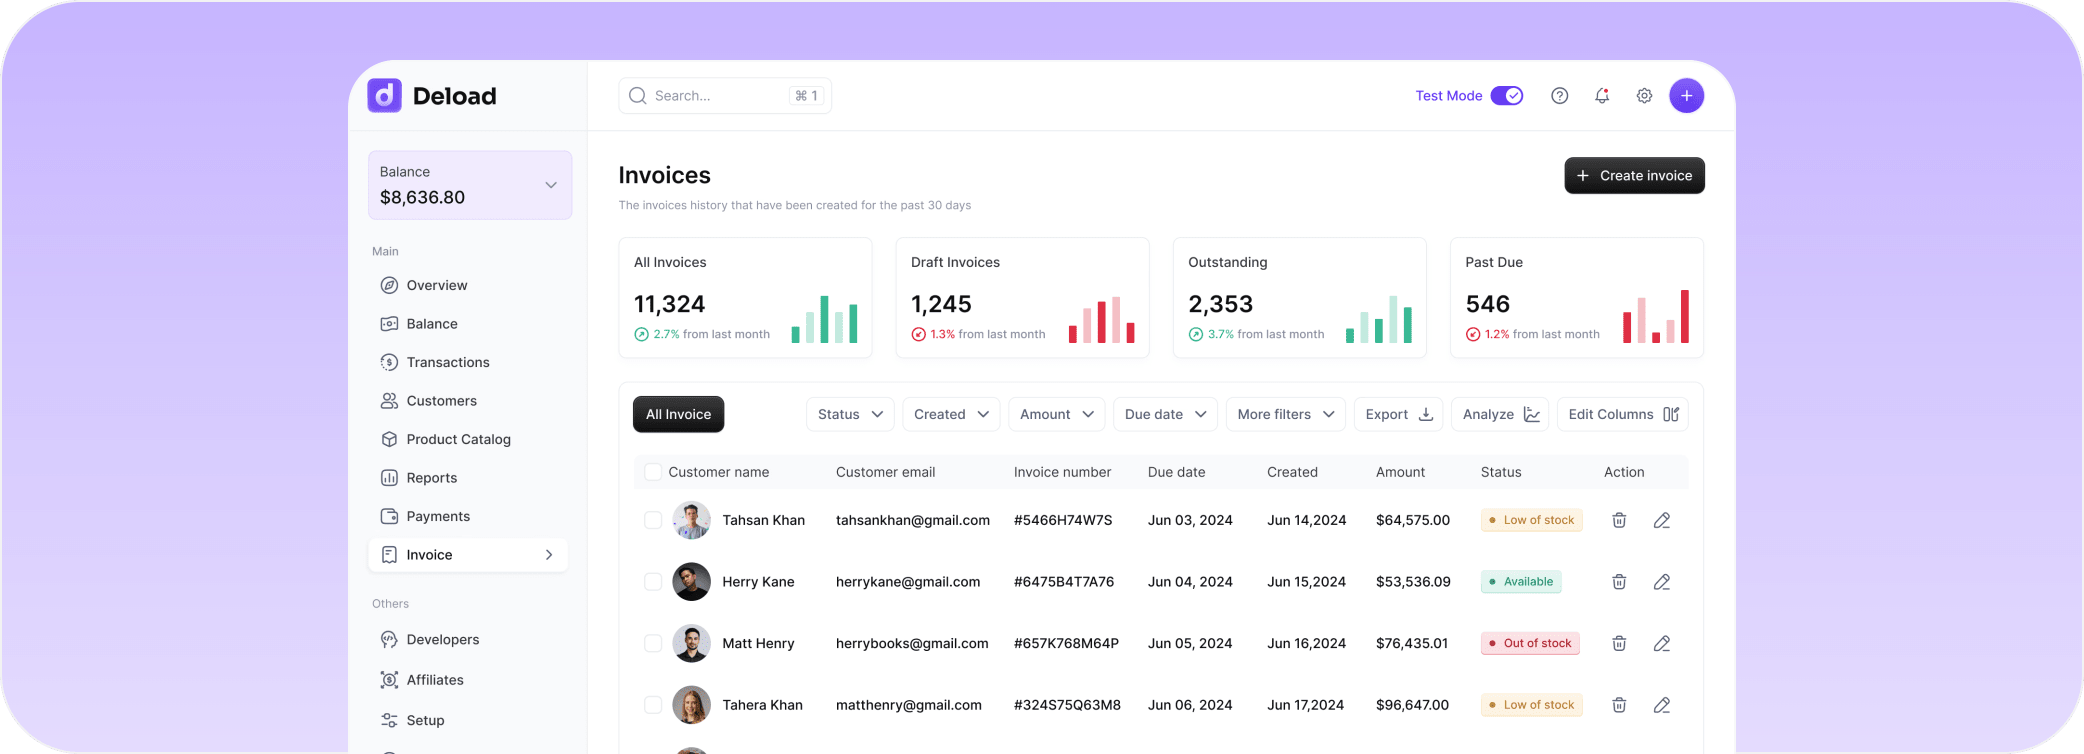2084x754 pixels.
Task: Click the Deload logo icon
Action: pyautogui.click(x=385, y=96)
